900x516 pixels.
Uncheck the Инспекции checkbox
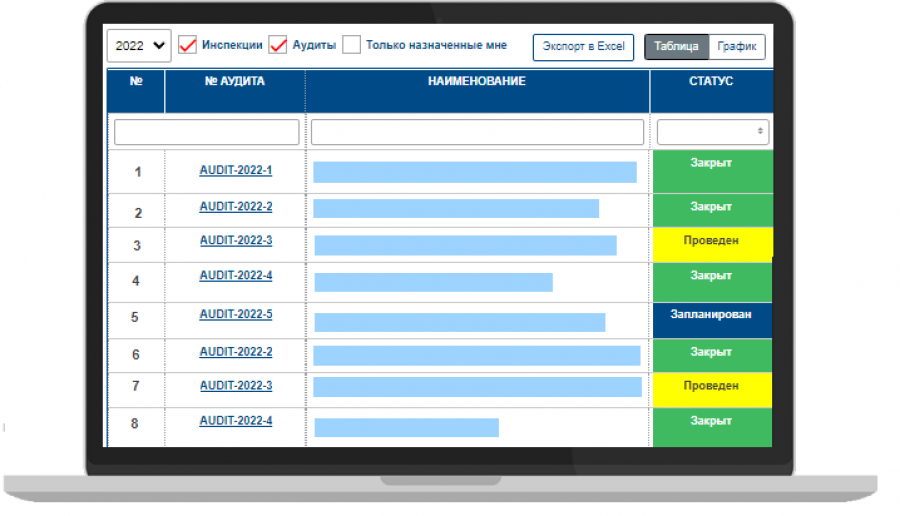[x=188, y=45]
